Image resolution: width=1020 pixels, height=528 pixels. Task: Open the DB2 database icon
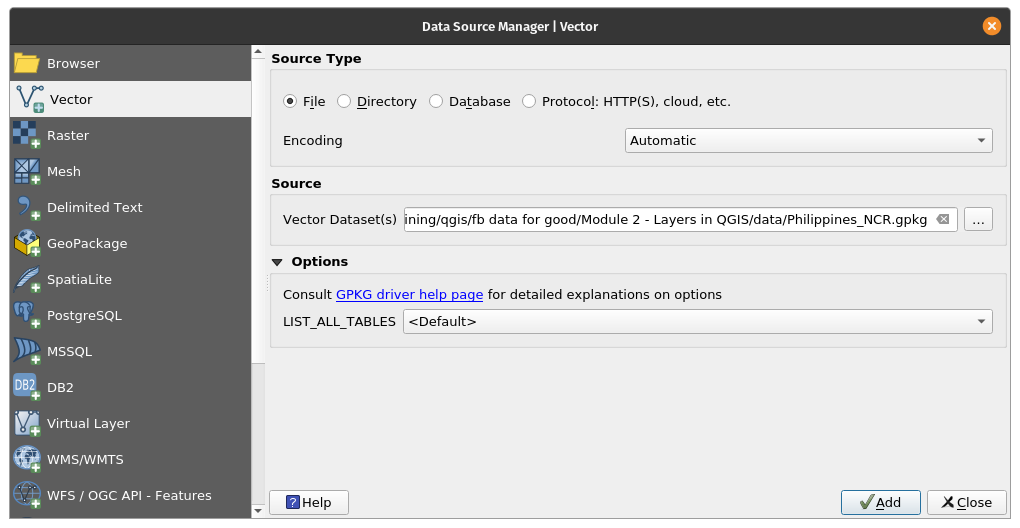[27, 388]
